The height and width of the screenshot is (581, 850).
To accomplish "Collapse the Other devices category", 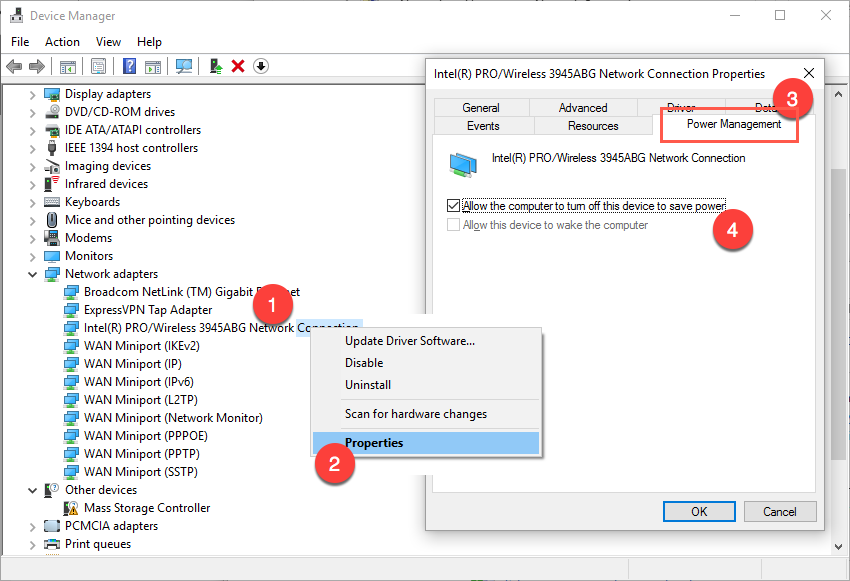I will 33,490.
